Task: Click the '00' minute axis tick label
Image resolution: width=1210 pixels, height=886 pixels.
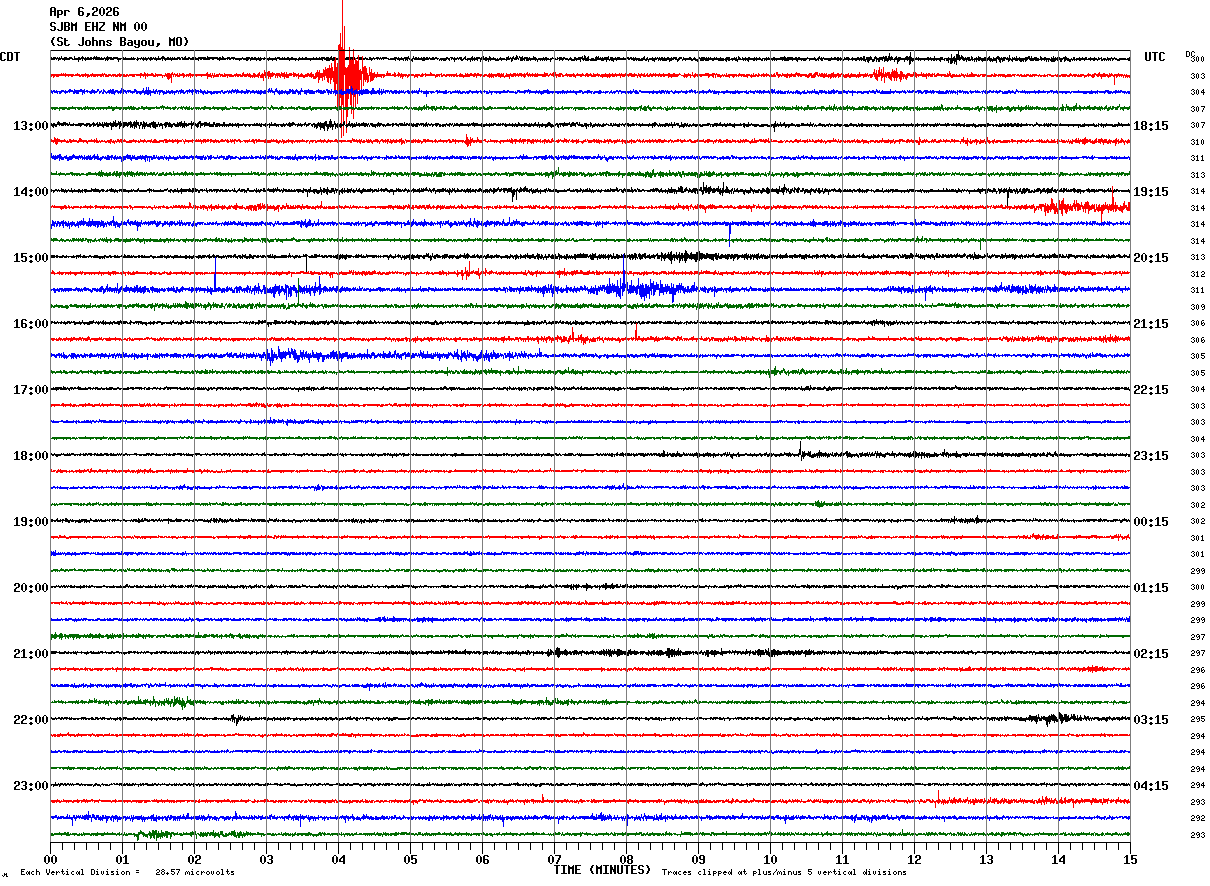Action: [50, 859]
